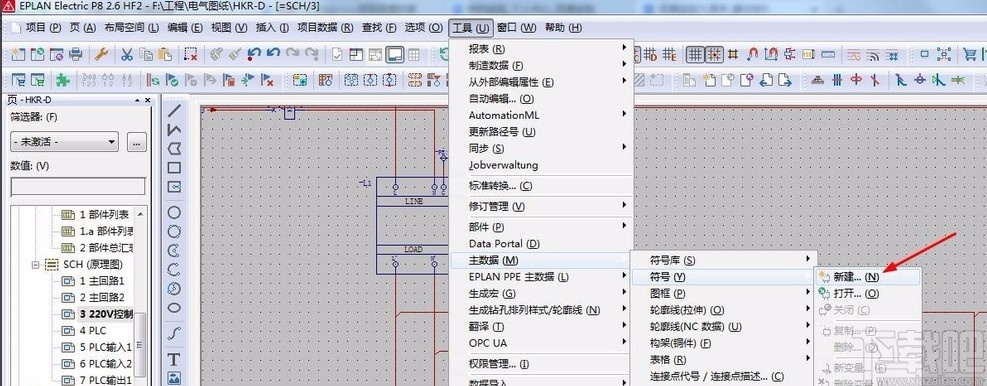Click the delete selection area icon
This screenshot has height=386, width=987.
(x=191, y=55)
